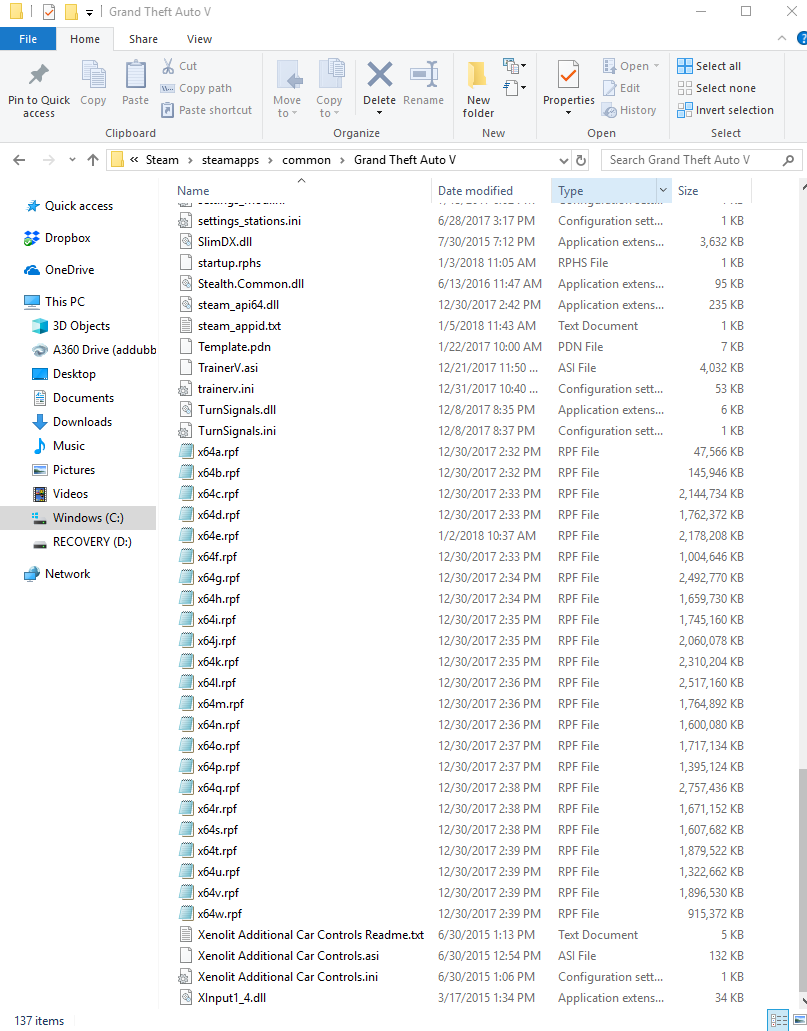Open the Help question mark

802,38
